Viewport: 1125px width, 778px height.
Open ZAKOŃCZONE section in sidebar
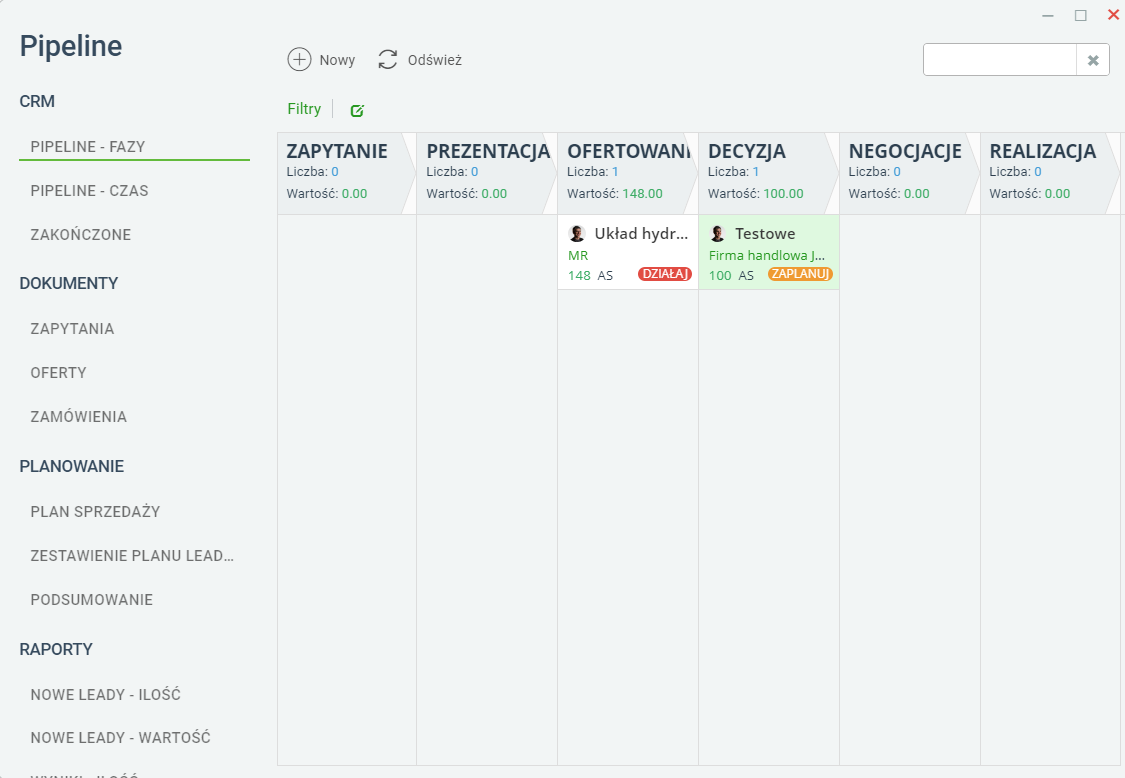(x=80, y=235)
